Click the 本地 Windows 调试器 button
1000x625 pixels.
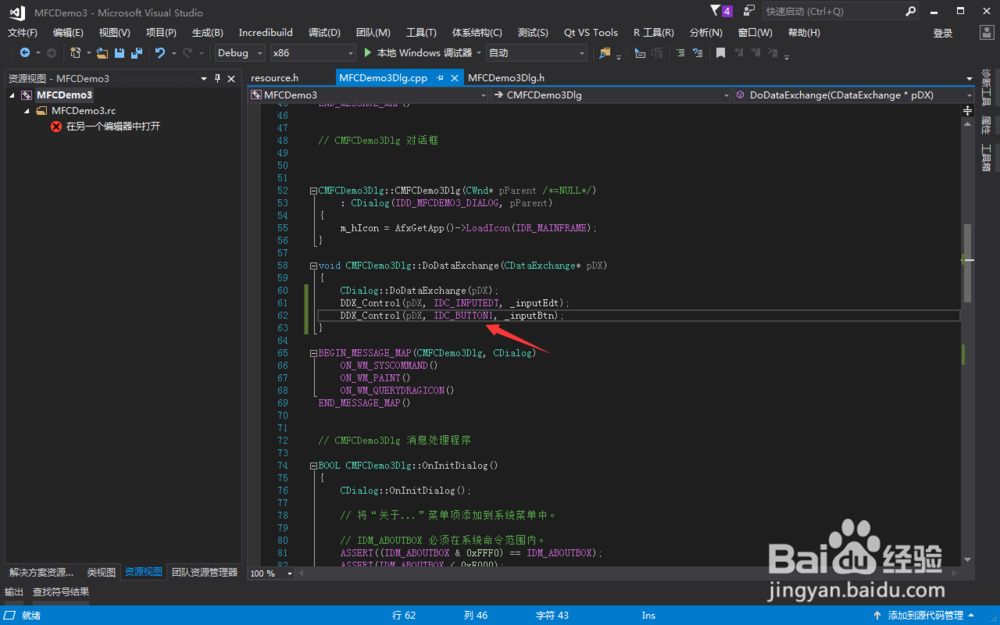[x=418, y=53]
